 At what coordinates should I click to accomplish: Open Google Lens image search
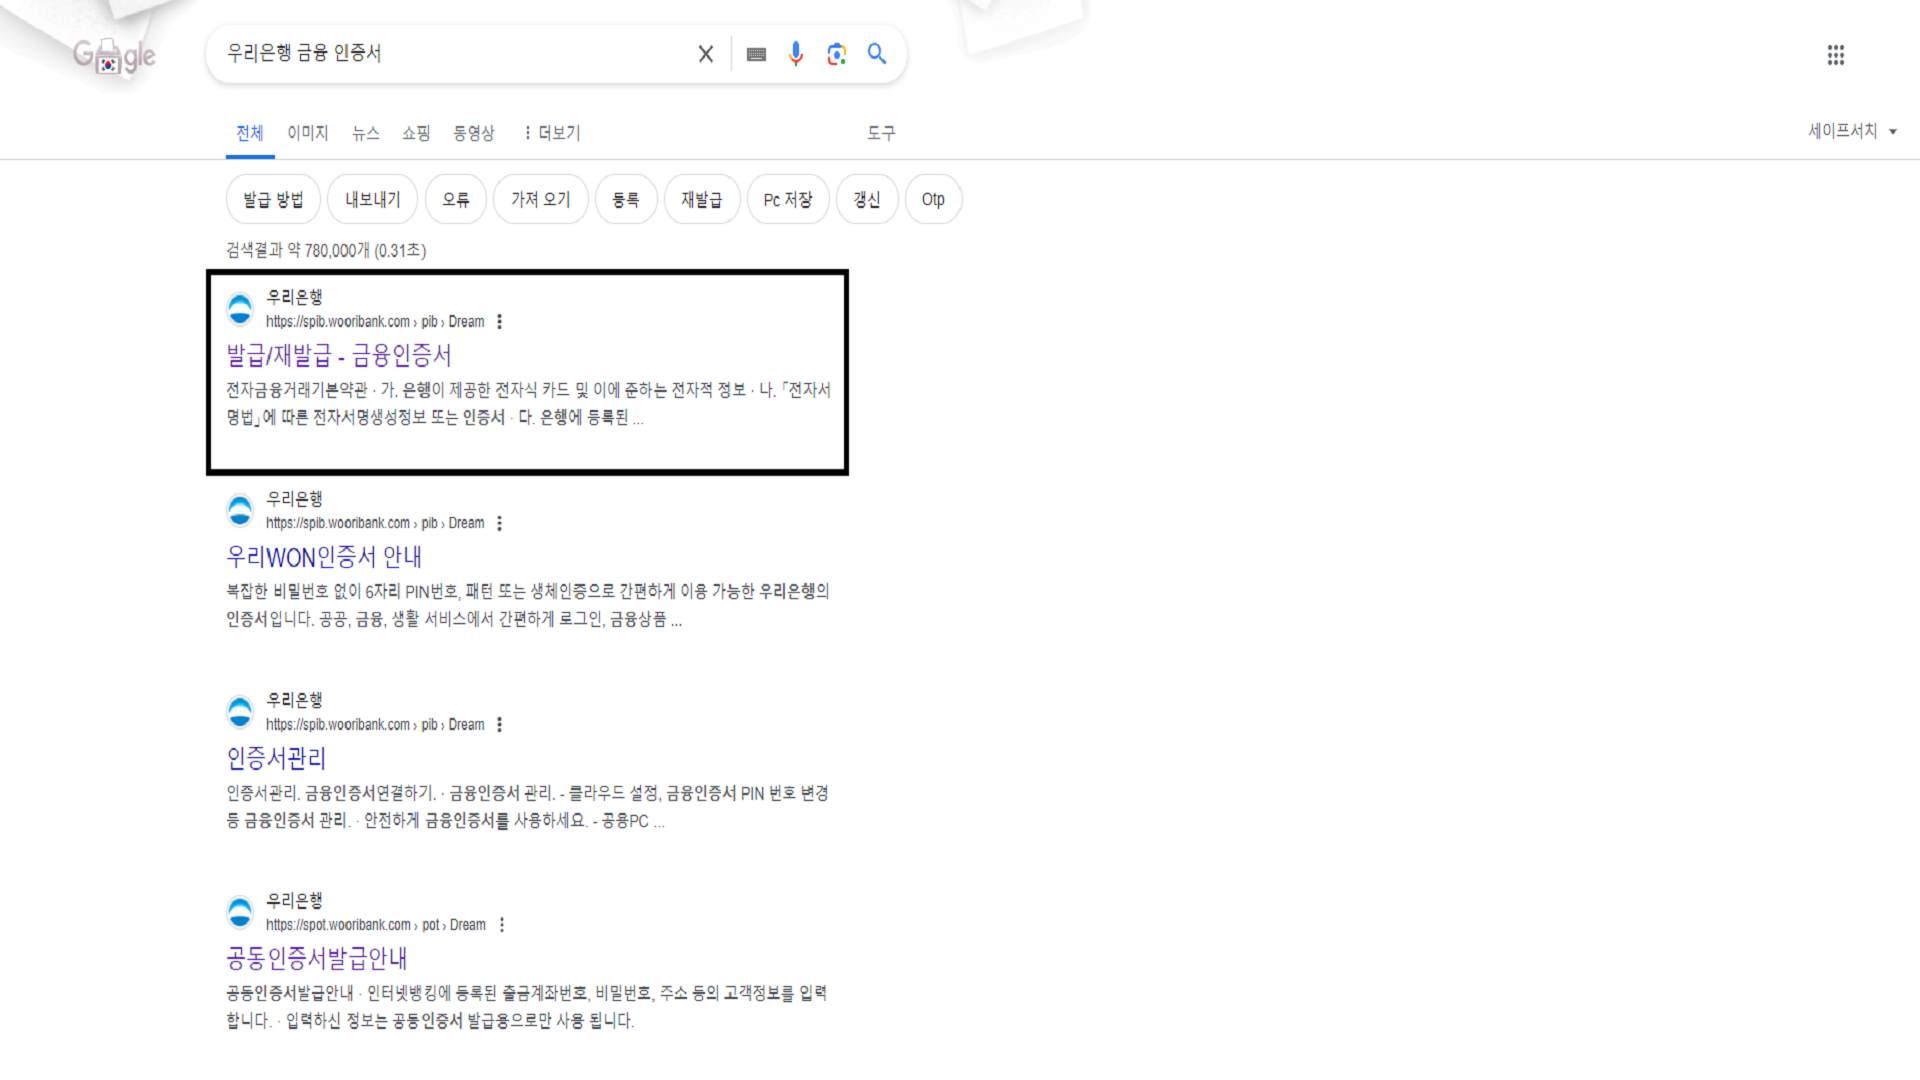pos(836,54)
